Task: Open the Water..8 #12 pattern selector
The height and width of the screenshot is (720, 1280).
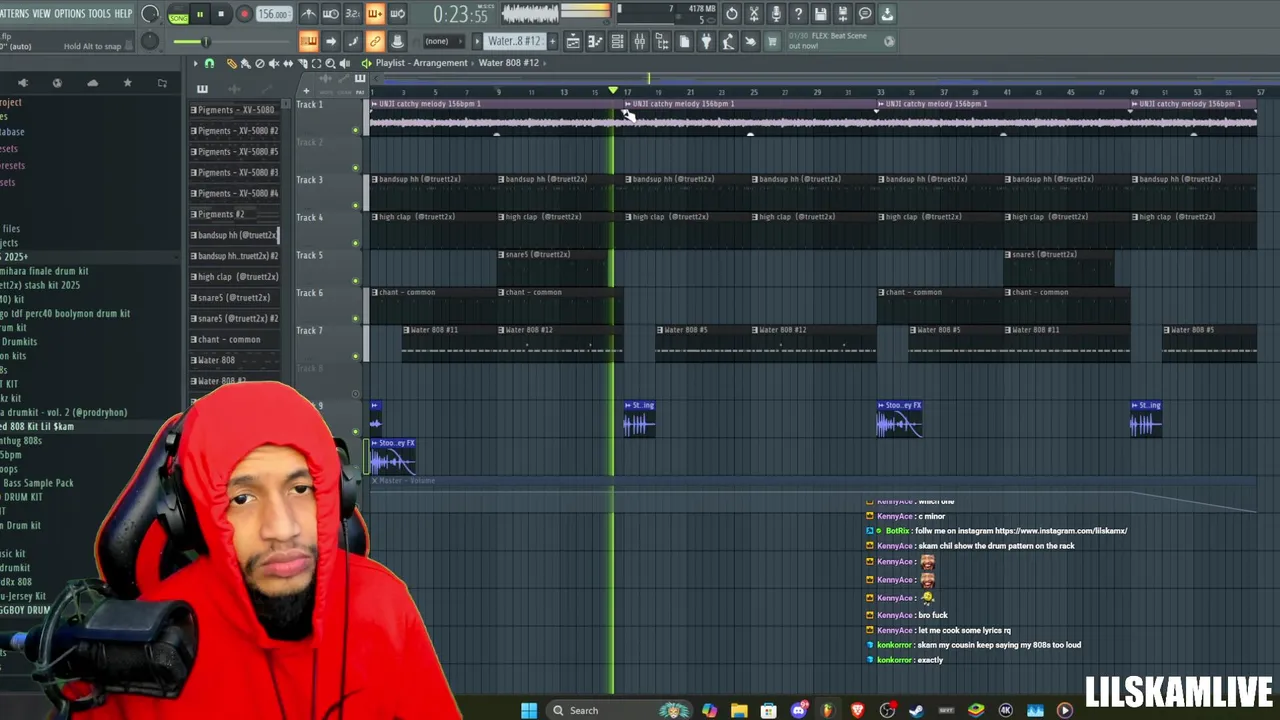Action: tap(516, 41)
